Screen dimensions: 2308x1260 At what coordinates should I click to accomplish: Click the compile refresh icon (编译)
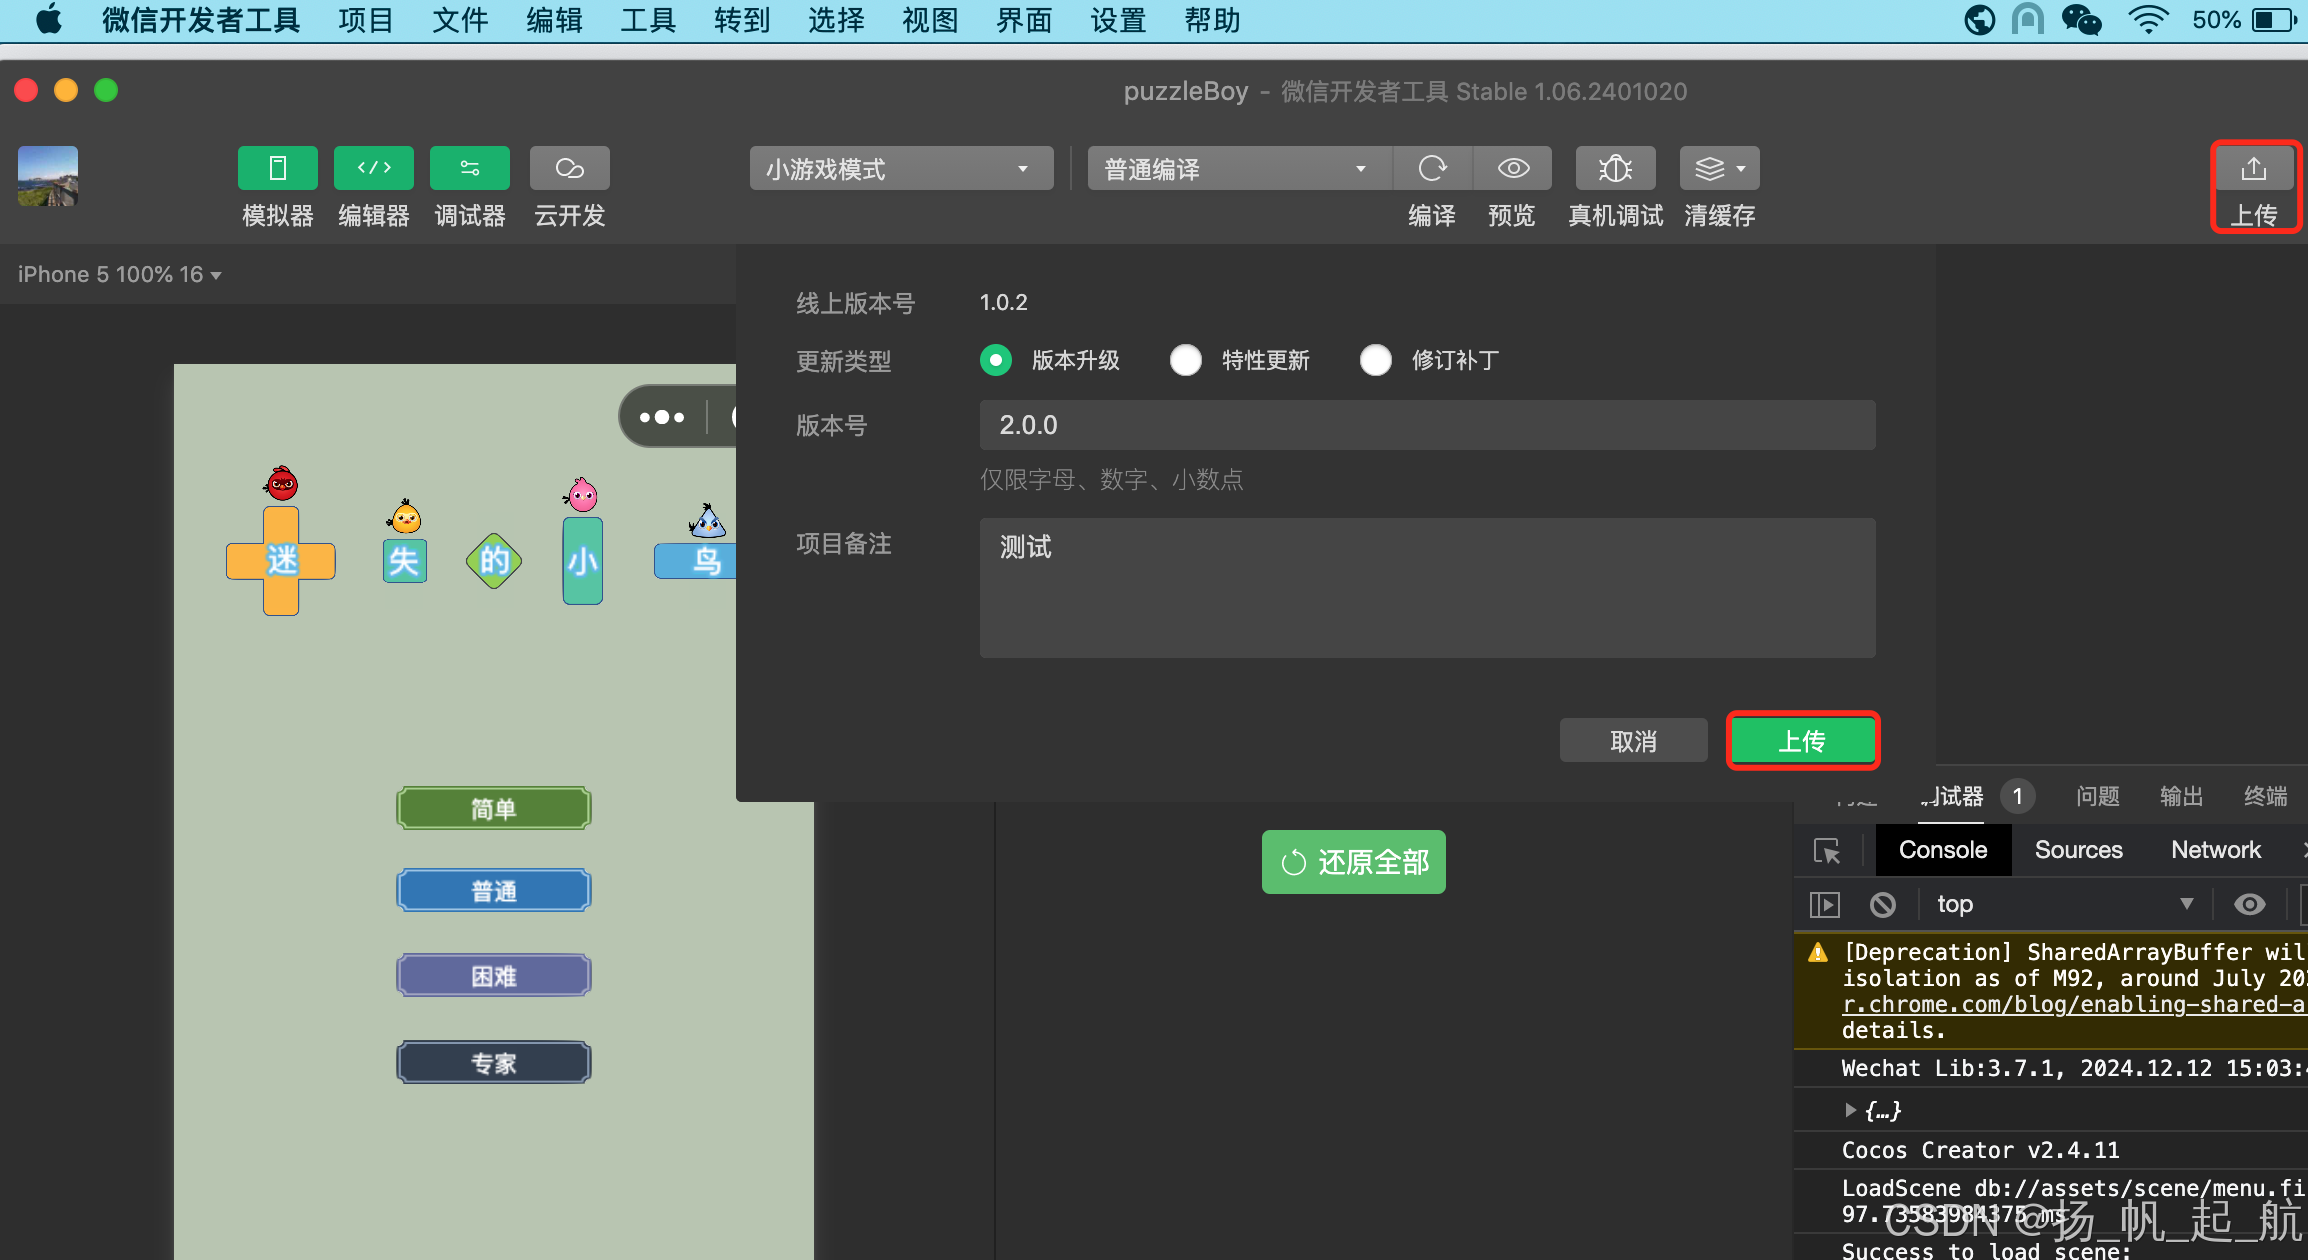tap(1432, 168)
